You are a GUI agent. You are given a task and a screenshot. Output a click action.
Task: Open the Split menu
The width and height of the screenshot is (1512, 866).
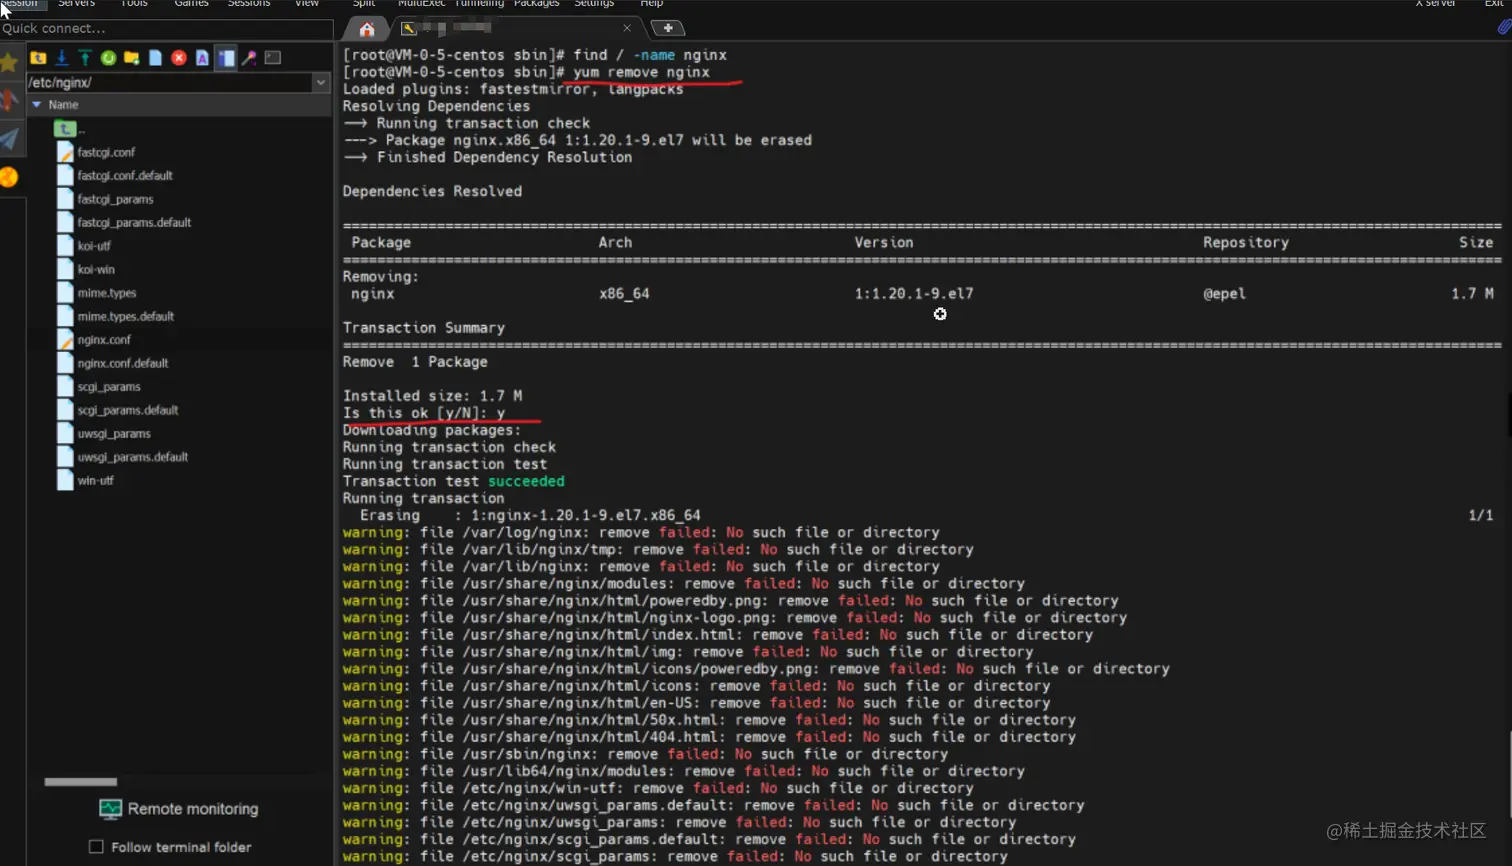tap(364, 4)
